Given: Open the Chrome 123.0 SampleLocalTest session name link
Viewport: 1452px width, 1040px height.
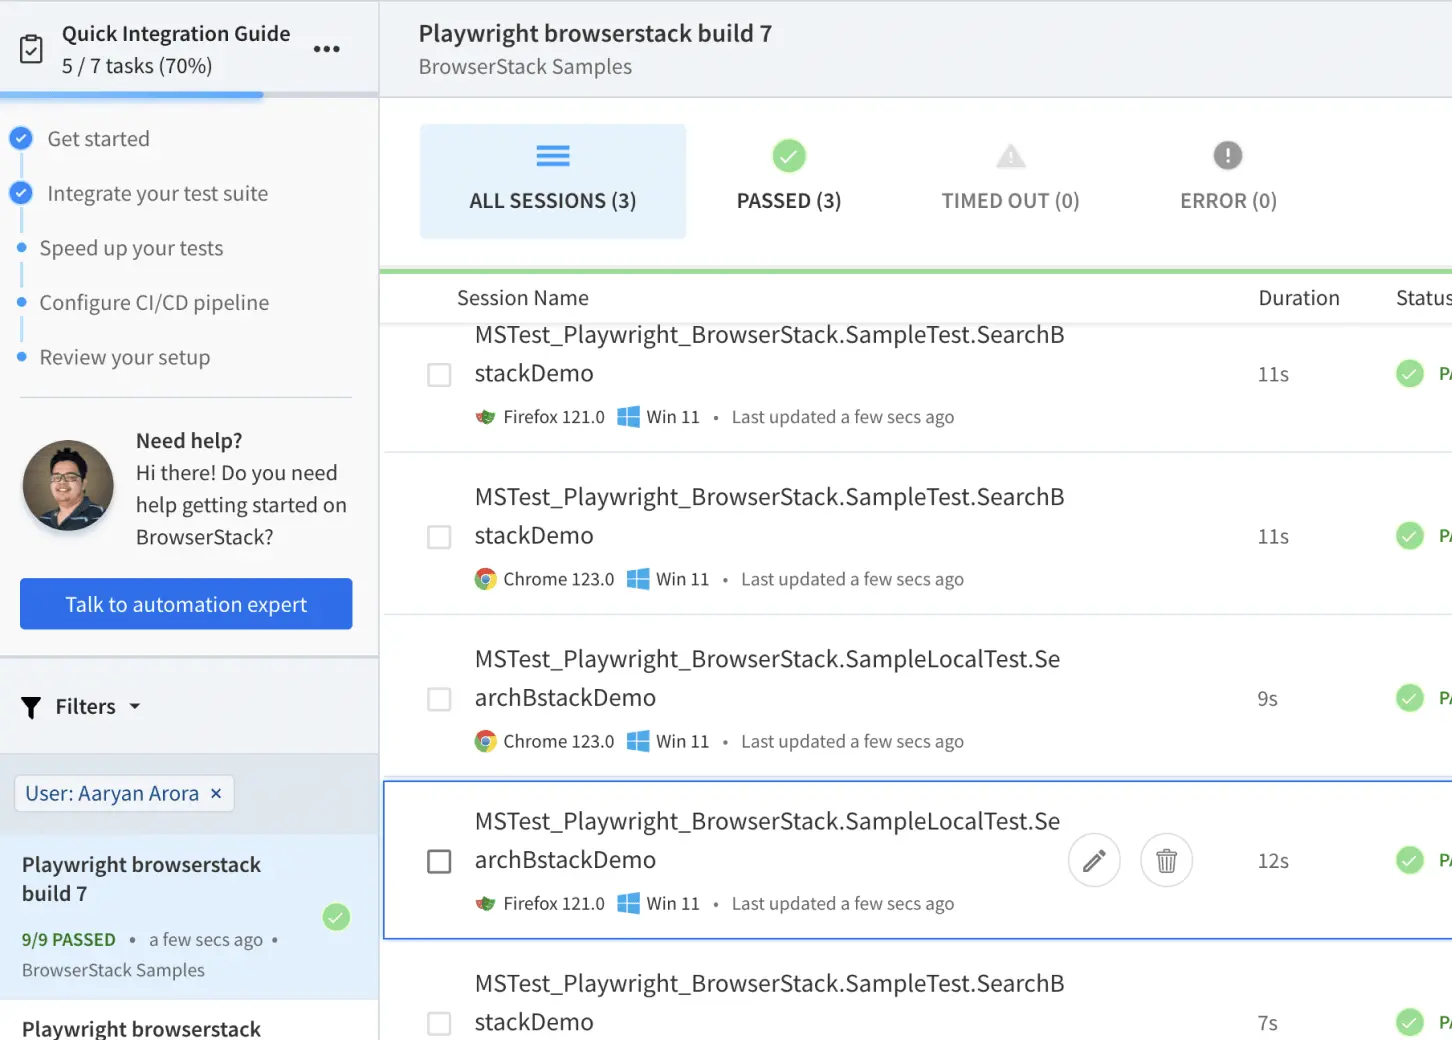Looking at the screenshot, I should pos(766,677).
